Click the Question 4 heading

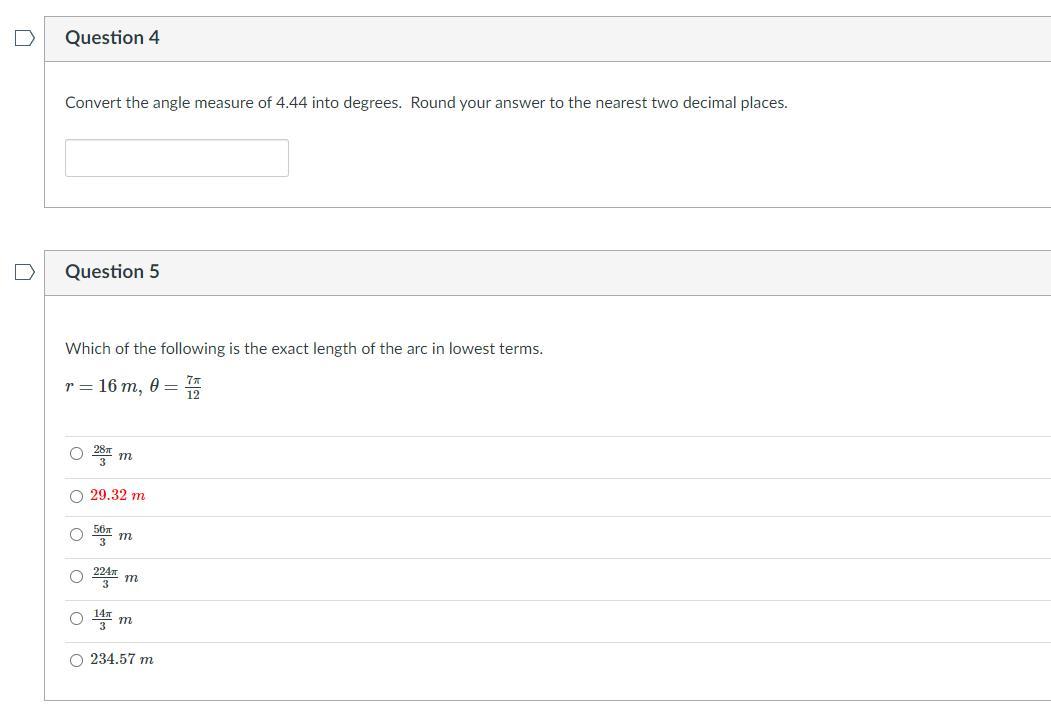[x=112, y=38]
